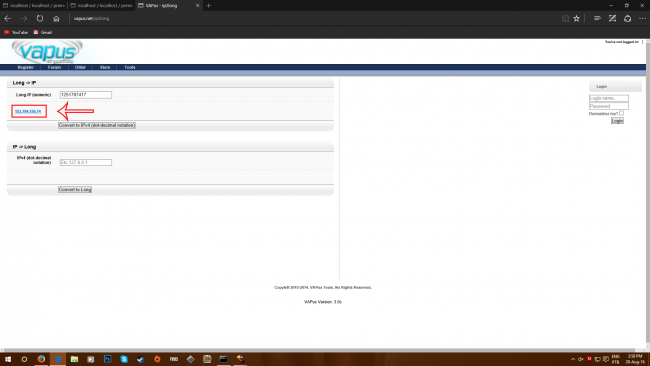Open the Tools menu item

130,67
